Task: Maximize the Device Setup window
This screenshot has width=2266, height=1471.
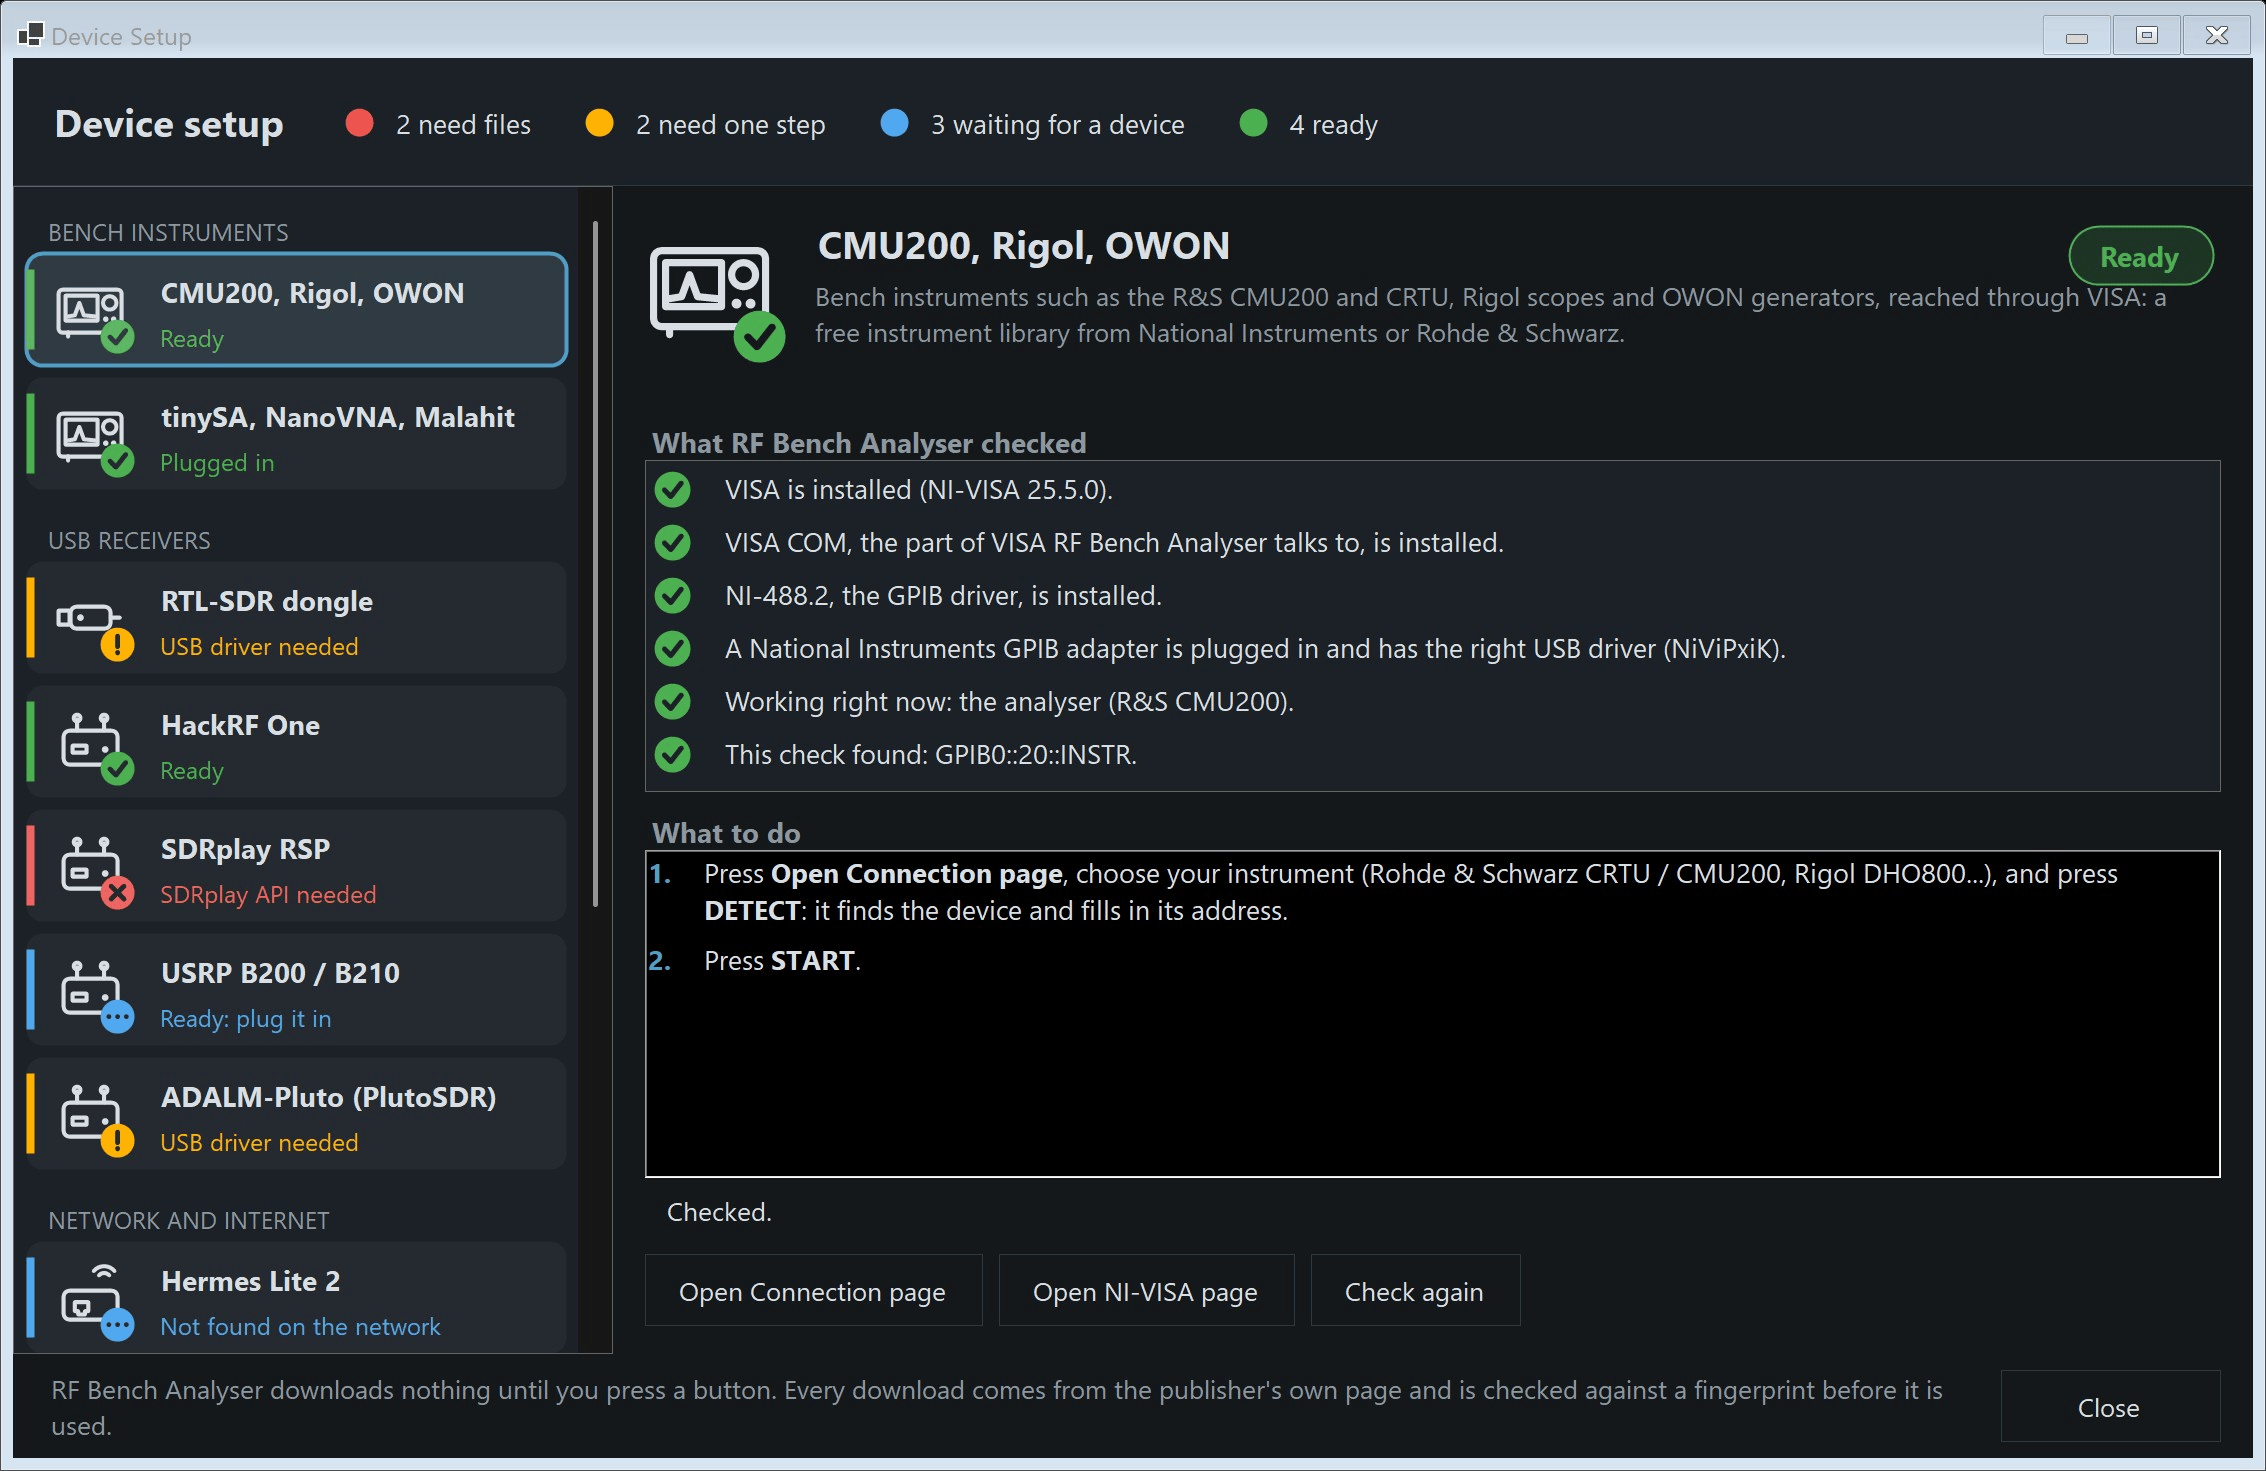Action: pyautogui.click(x=2147, y=36)
